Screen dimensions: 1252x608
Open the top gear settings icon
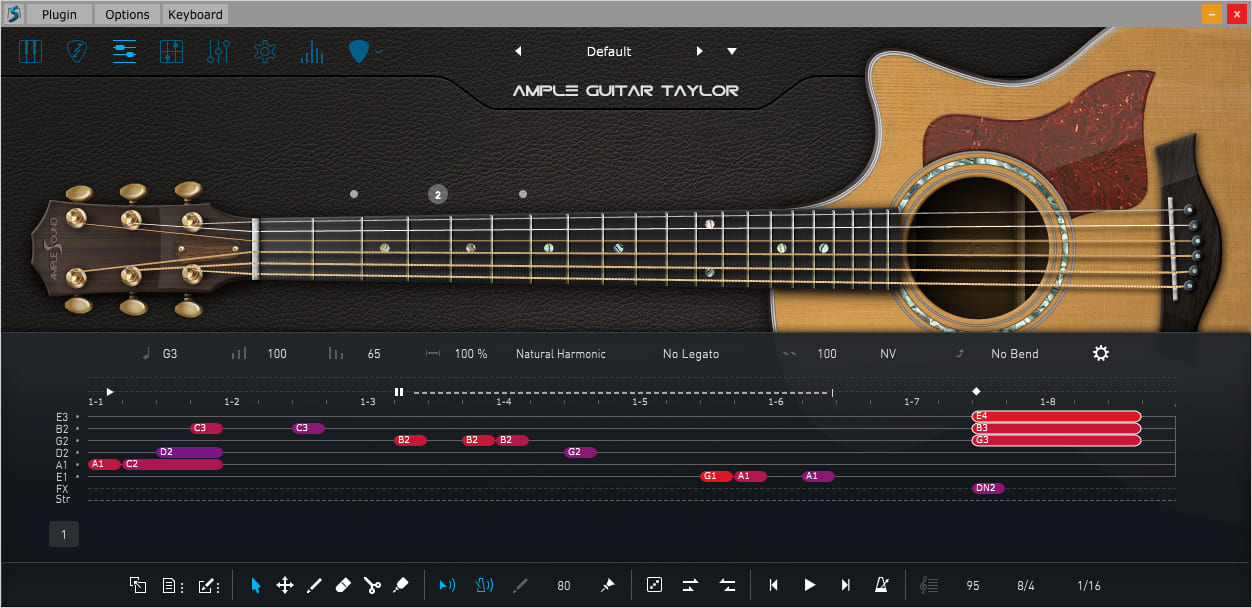coord(264,51)
